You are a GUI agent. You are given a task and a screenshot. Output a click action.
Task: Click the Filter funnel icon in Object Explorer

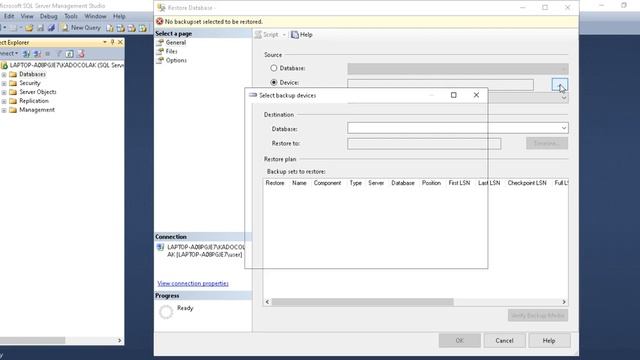click(x=59, y=53)
